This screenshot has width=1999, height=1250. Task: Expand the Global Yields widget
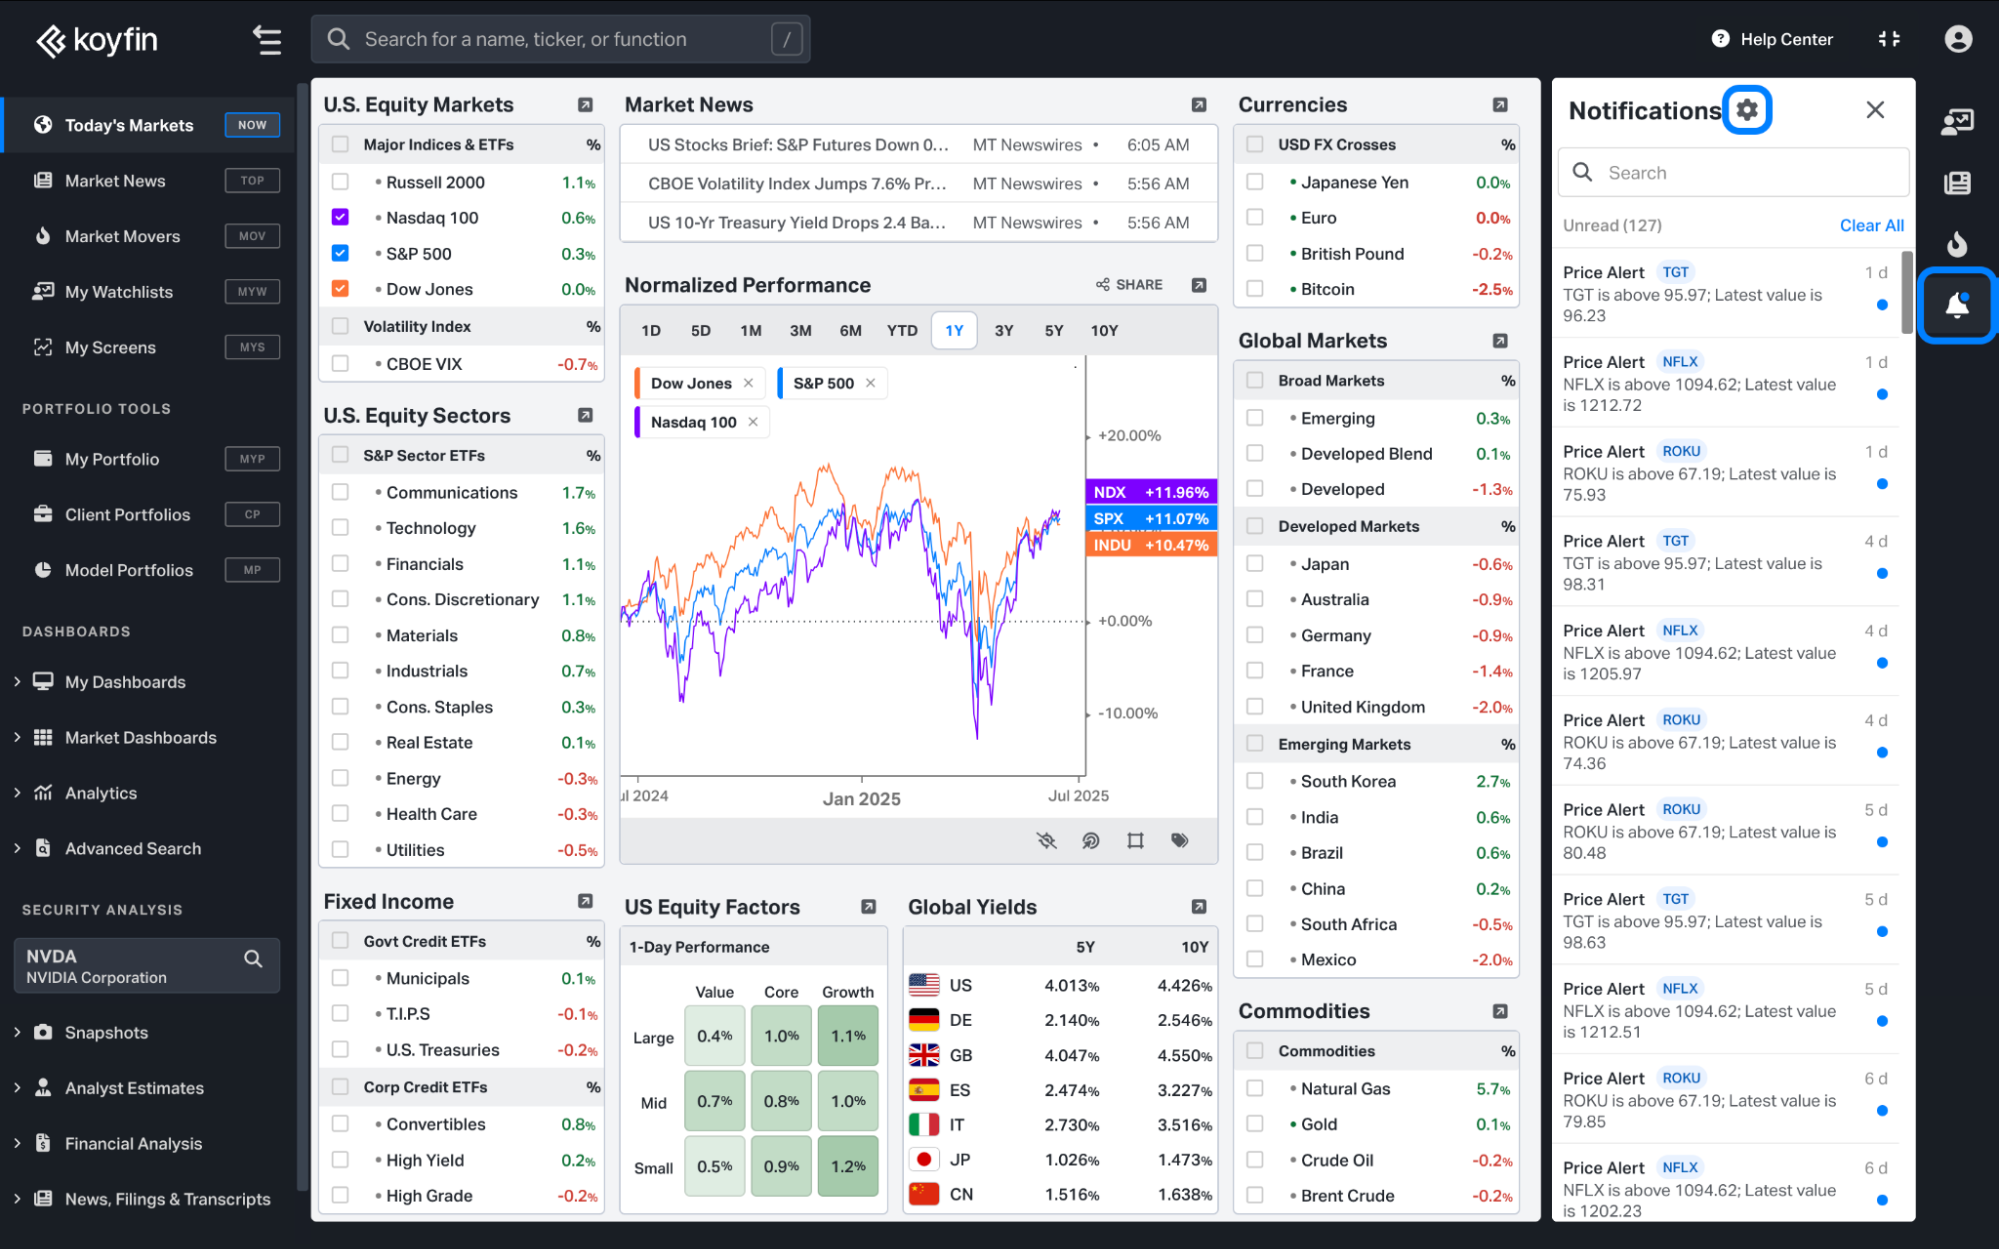click(x=1199, y=907)
